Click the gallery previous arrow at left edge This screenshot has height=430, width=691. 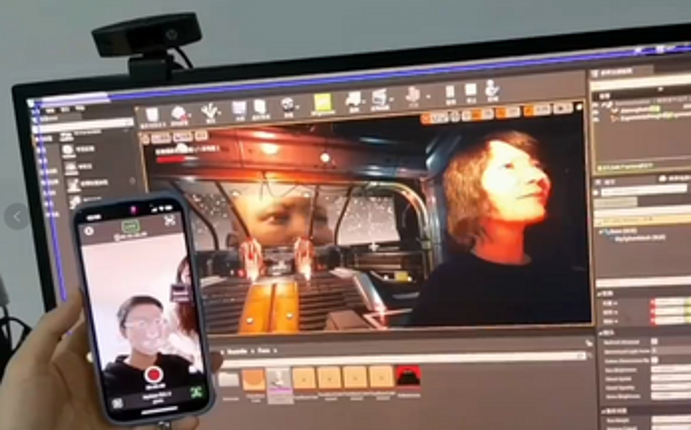(x=16, y=216)
